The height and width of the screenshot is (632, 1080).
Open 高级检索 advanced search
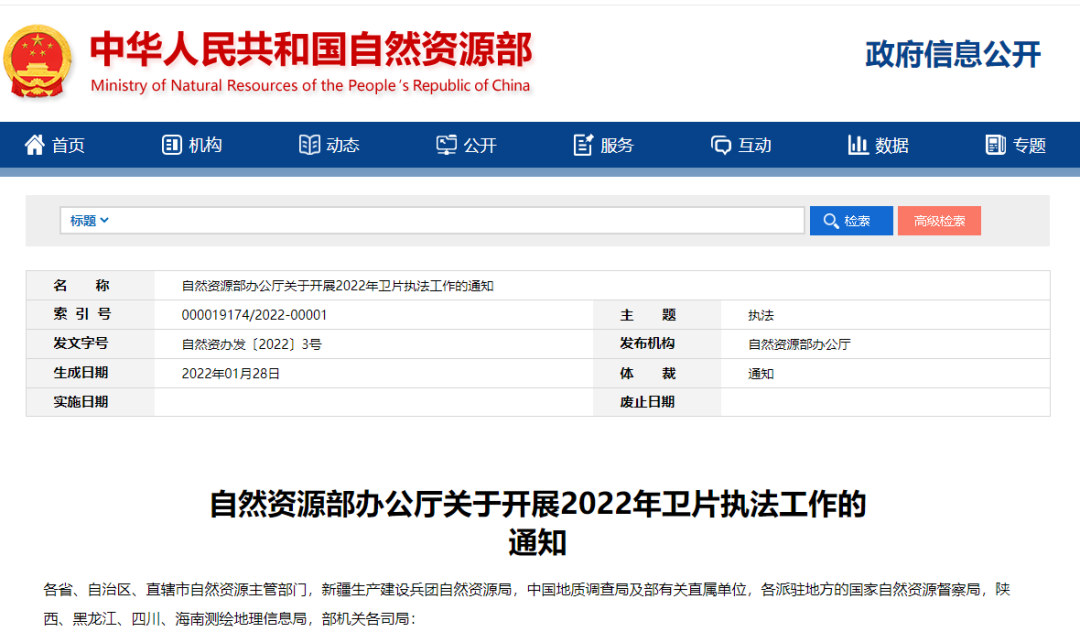point(939,221)
